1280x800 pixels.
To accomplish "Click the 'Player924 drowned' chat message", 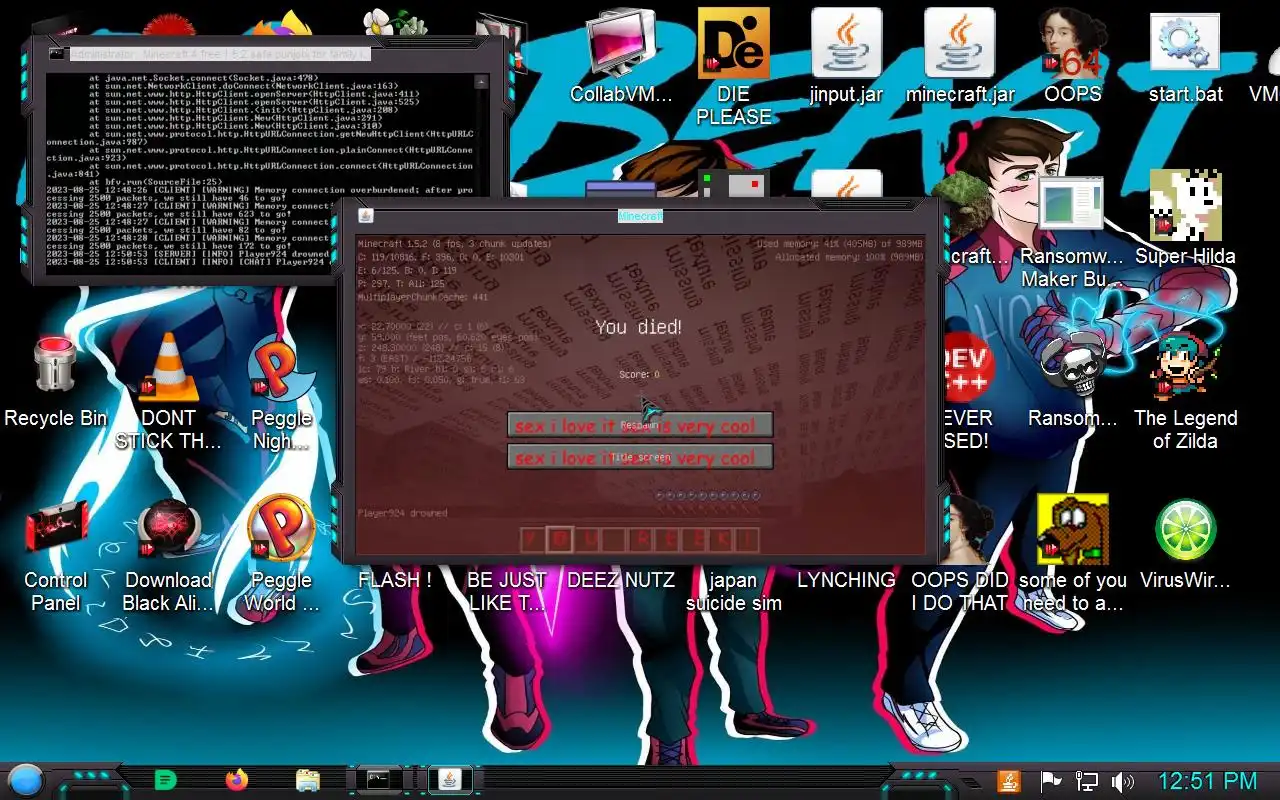I will tap(403, 513).
